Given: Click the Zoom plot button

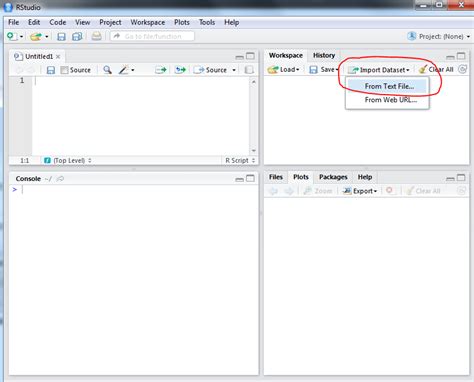Looking at the screenshot, I should 318,191.
